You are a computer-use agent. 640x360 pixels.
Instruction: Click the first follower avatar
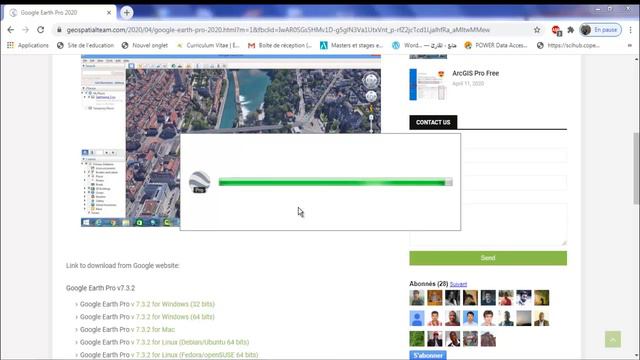pos(417,298)
